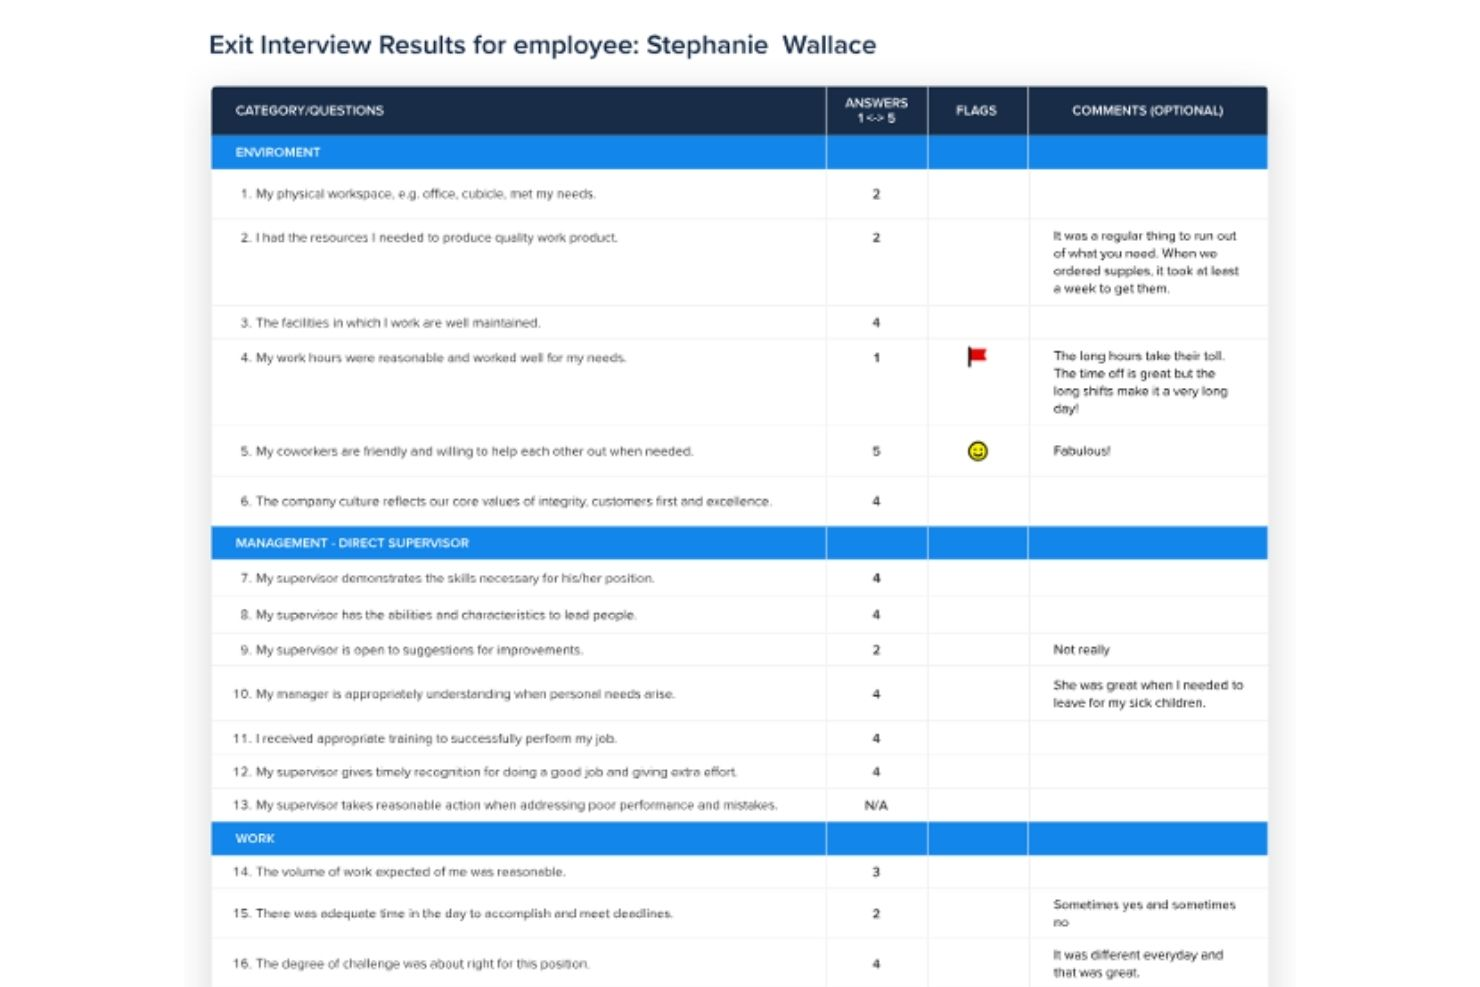Expand the ENVIROMENT section header
Screen dimensions: 1480x987
tap(277, 152)
